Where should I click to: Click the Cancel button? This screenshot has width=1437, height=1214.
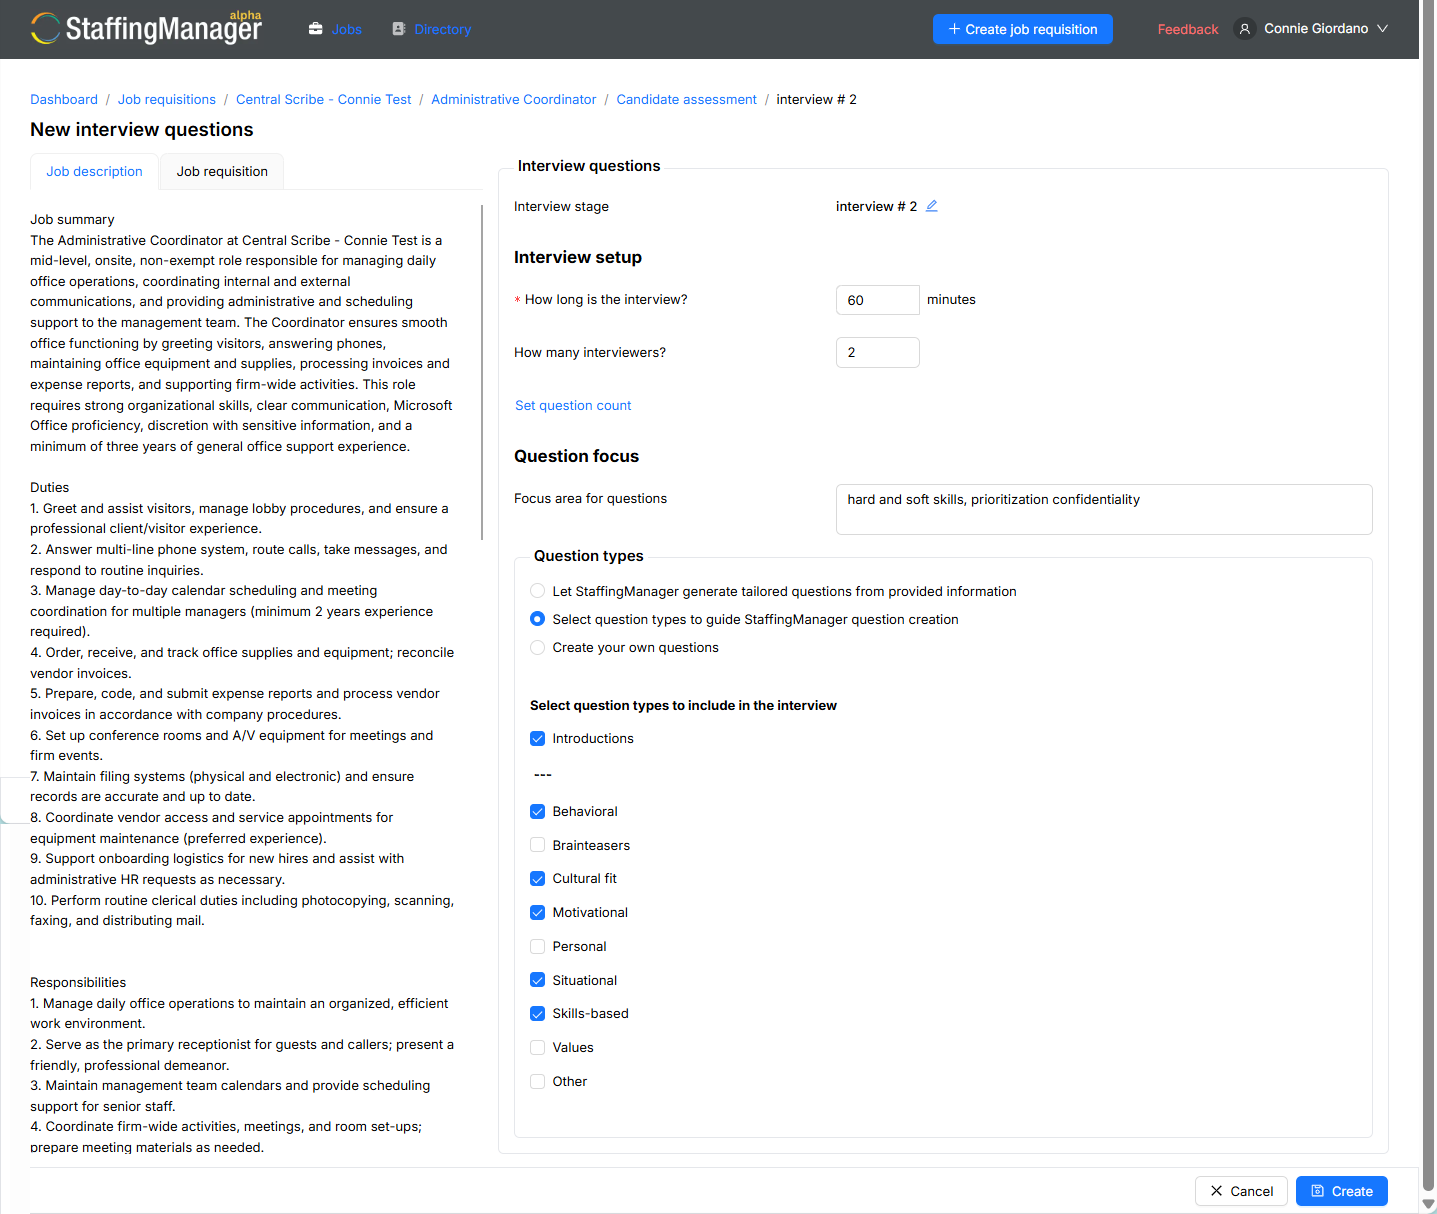point(1241,1191)
